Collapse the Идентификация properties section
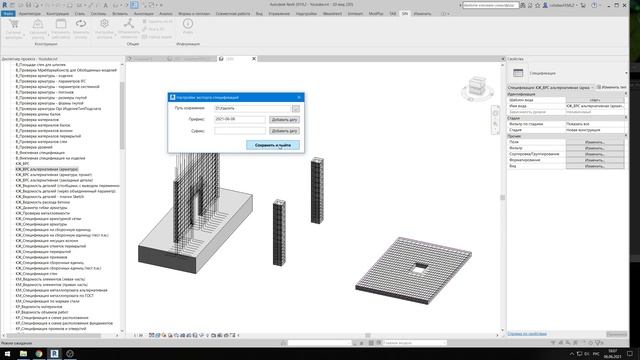The height and width of the screenshot is (360, 640). [x=626, y=94]
